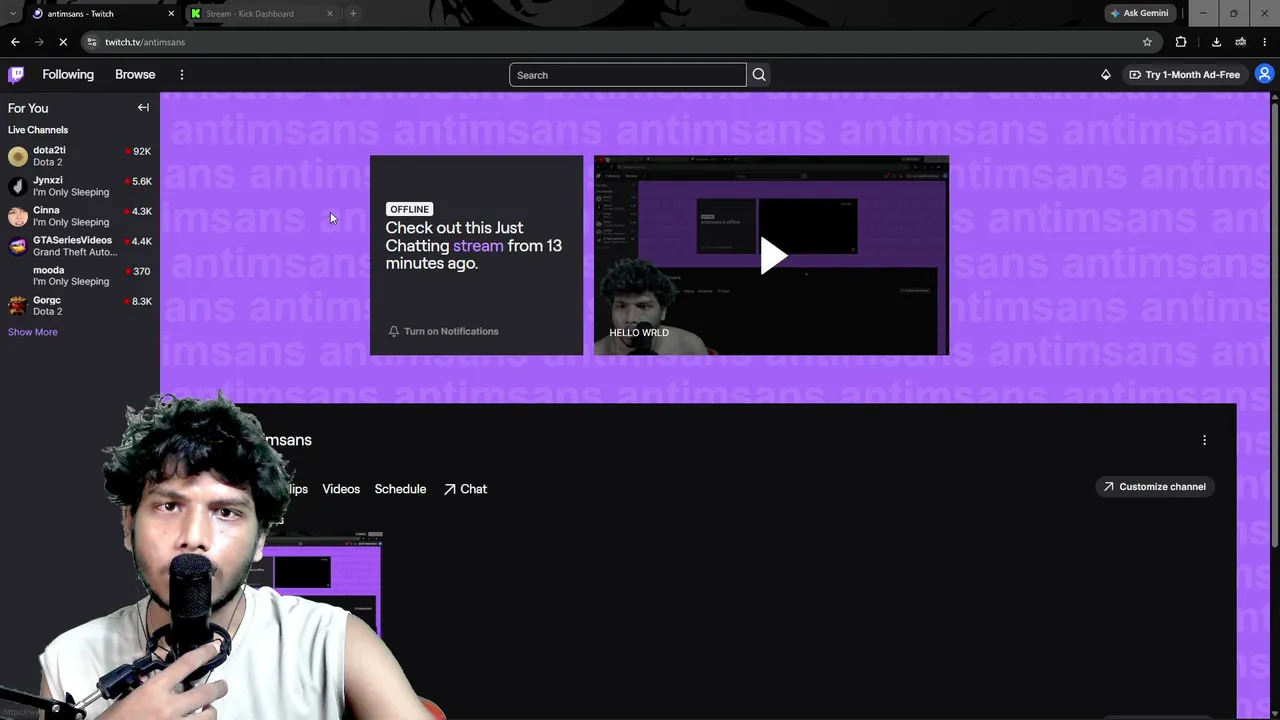
Task: Open the Chrome three-dot menu
Action: click(1265, 42)
